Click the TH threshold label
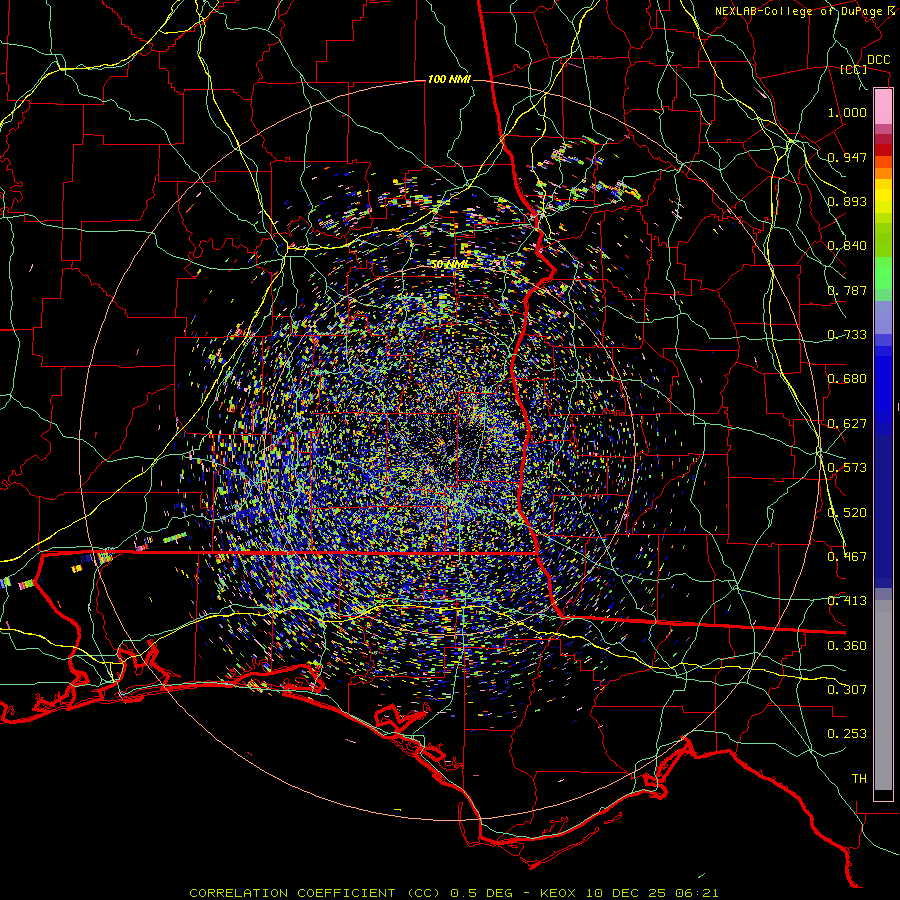The width and height of the screenshot is (900, 900). (859, 779)
